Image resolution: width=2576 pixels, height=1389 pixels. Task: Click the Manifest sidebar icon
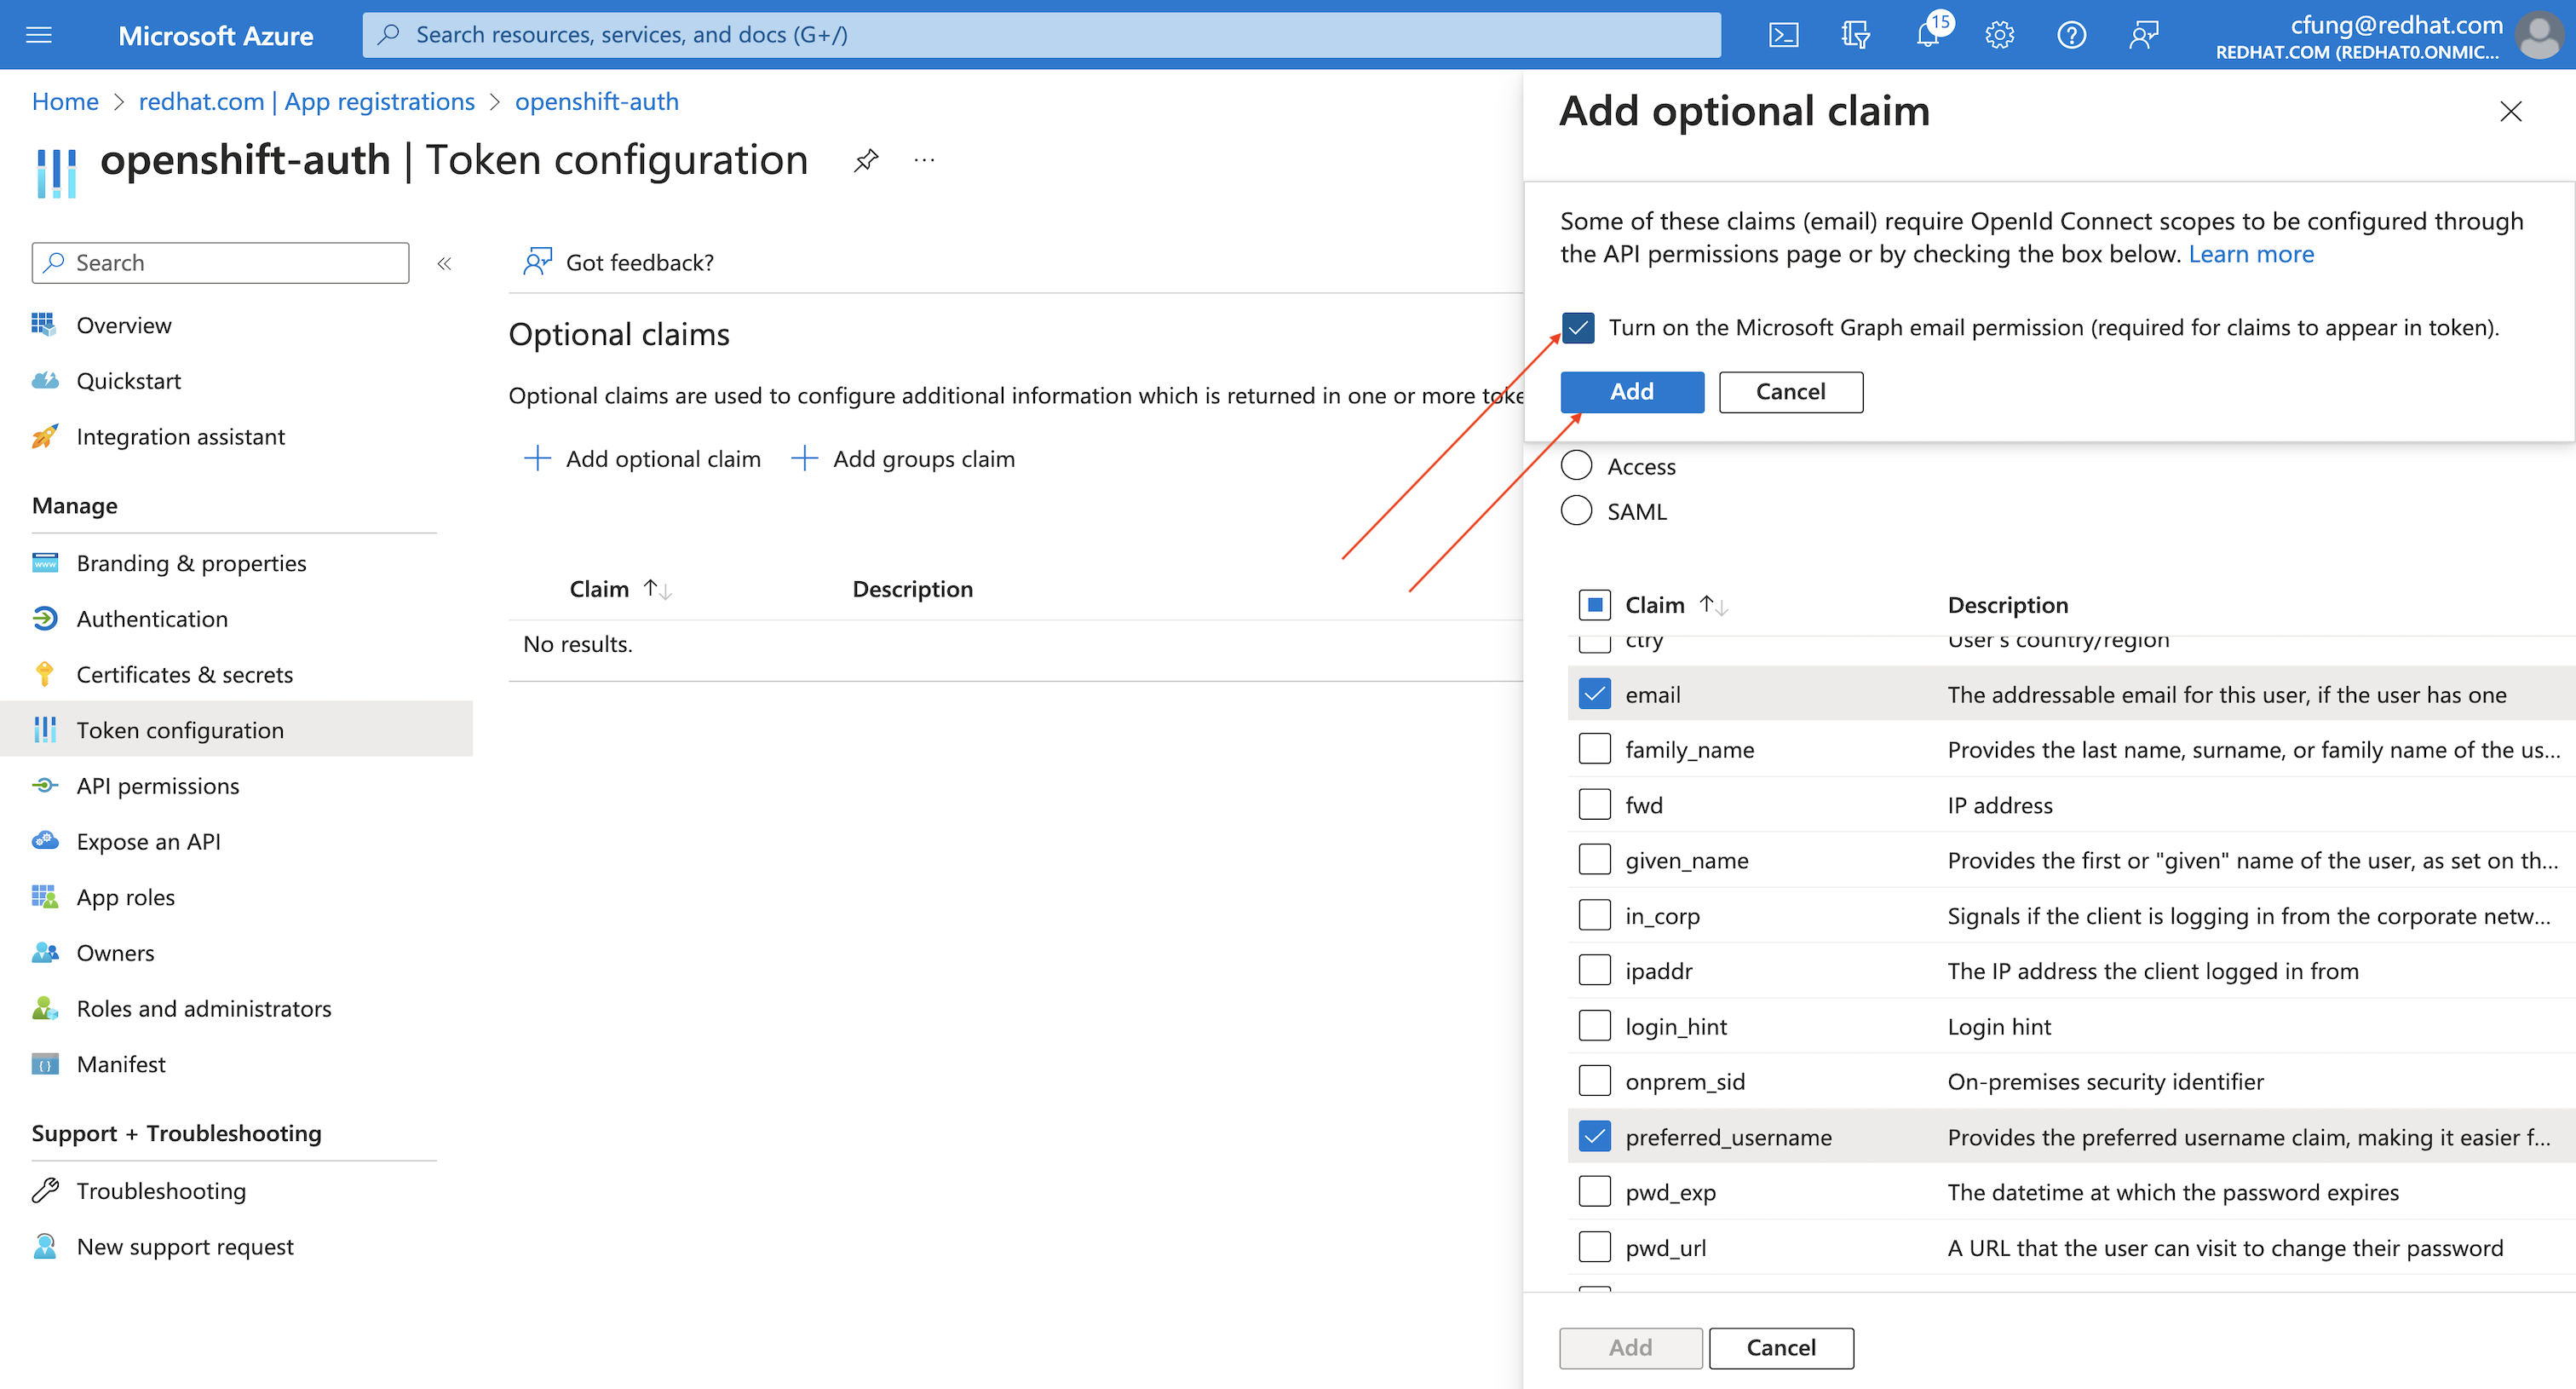point(46,1063)
